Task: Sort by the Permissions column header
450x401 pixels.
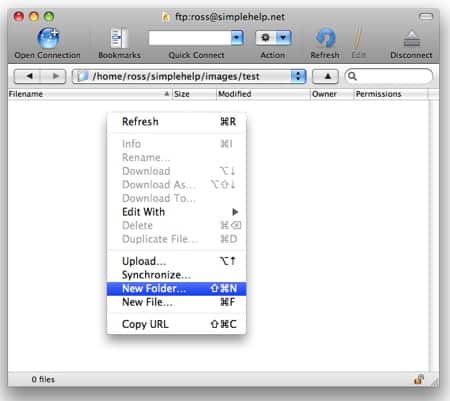Action: tap(391, 94)
